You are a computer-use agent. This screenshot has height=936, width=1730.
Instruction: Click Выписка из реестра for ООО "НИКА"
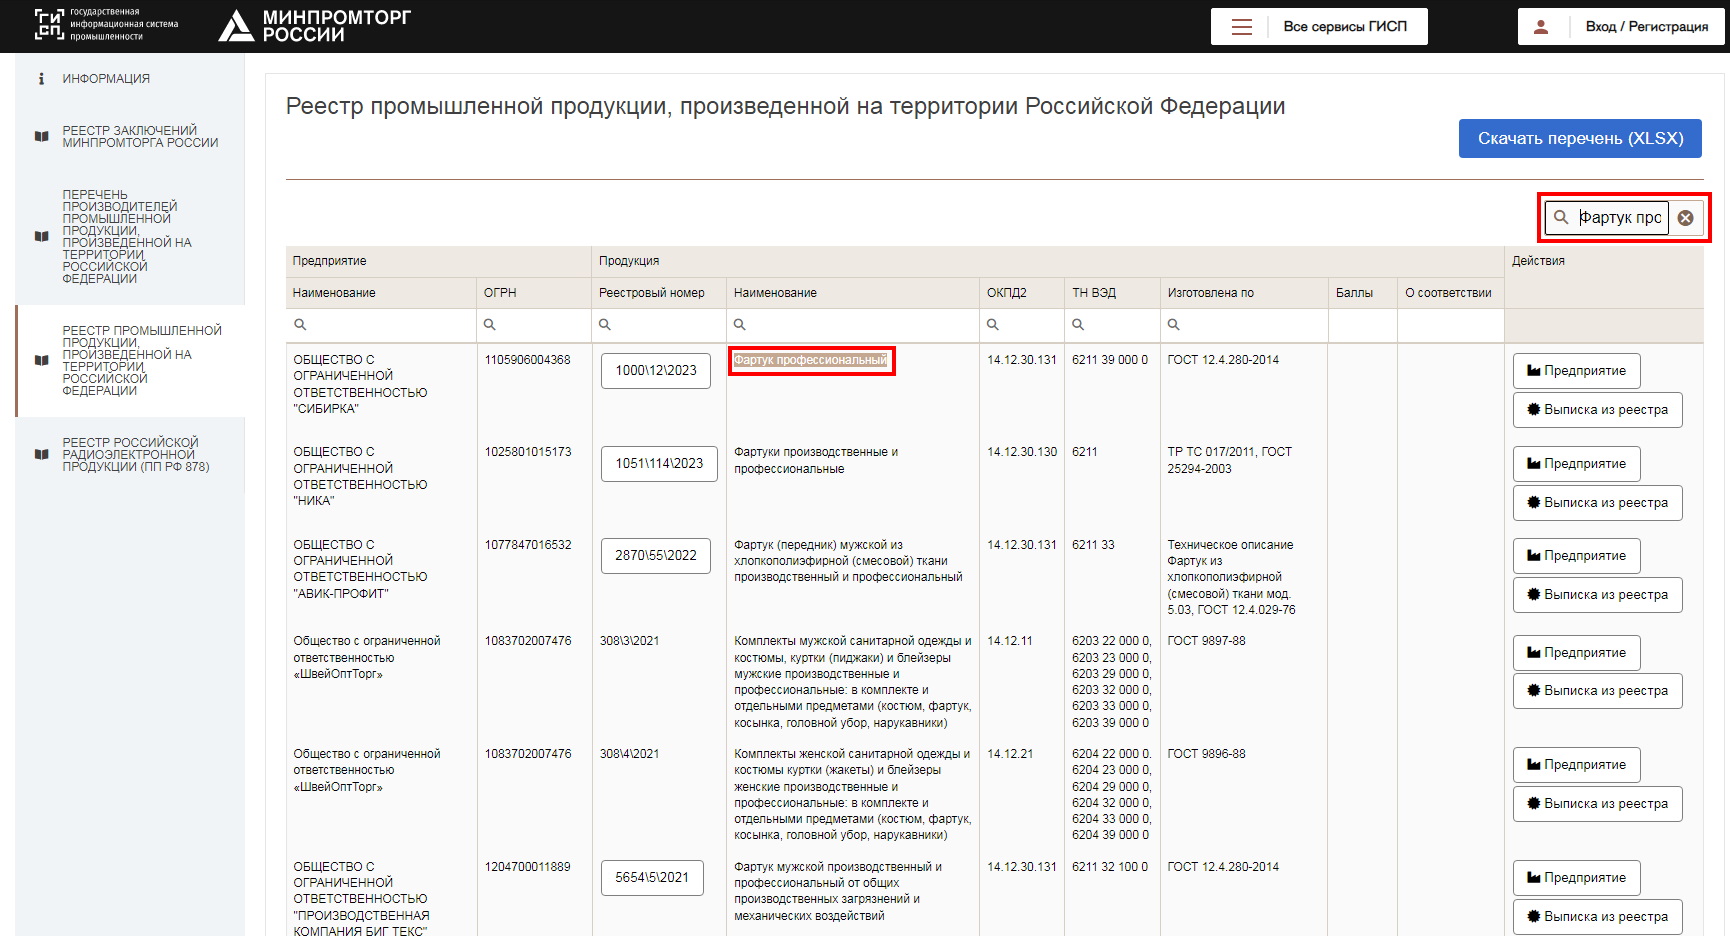click(x=1597, y=503)
